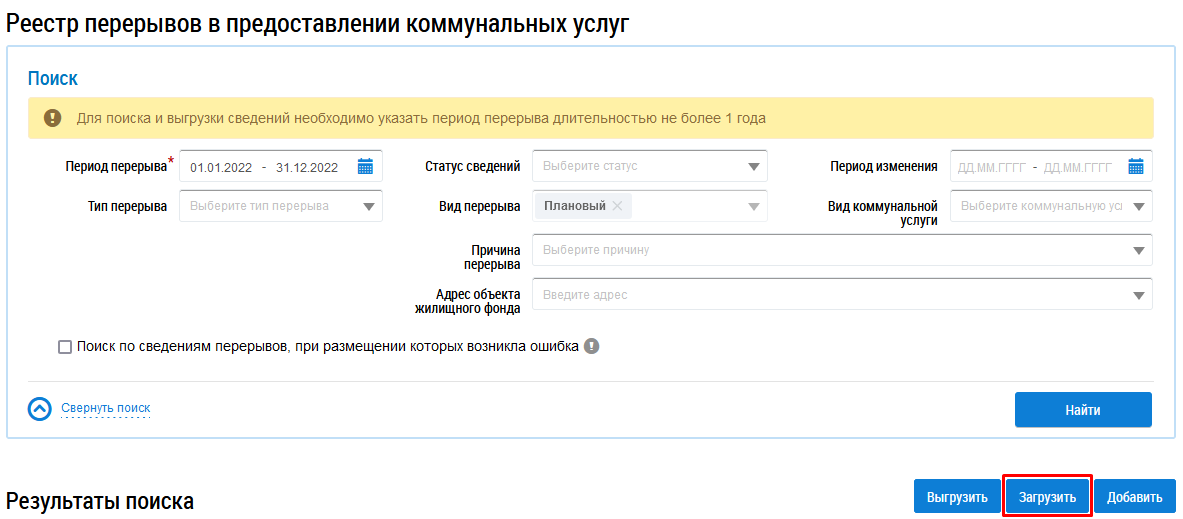
Task: Open Вид коммунальной услуги dropdown
Action: tap(1138, 207)
